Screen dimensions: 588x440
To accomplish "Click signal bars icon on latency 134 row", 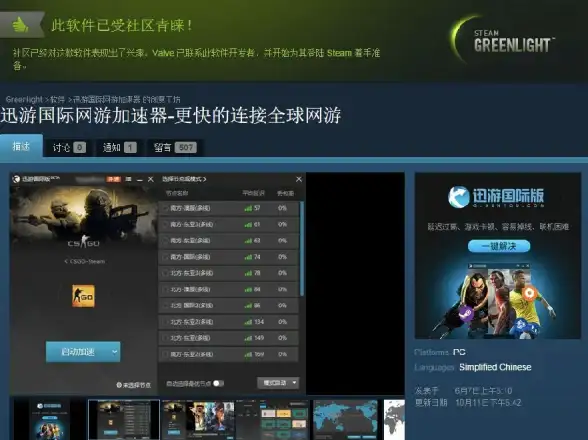I will point(248,322).
